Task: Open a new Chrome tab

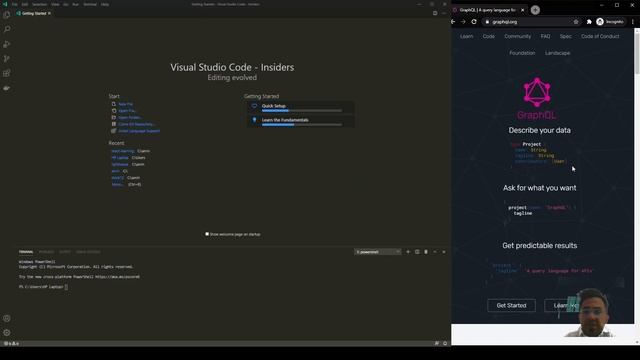Action: tap(535, 10)
